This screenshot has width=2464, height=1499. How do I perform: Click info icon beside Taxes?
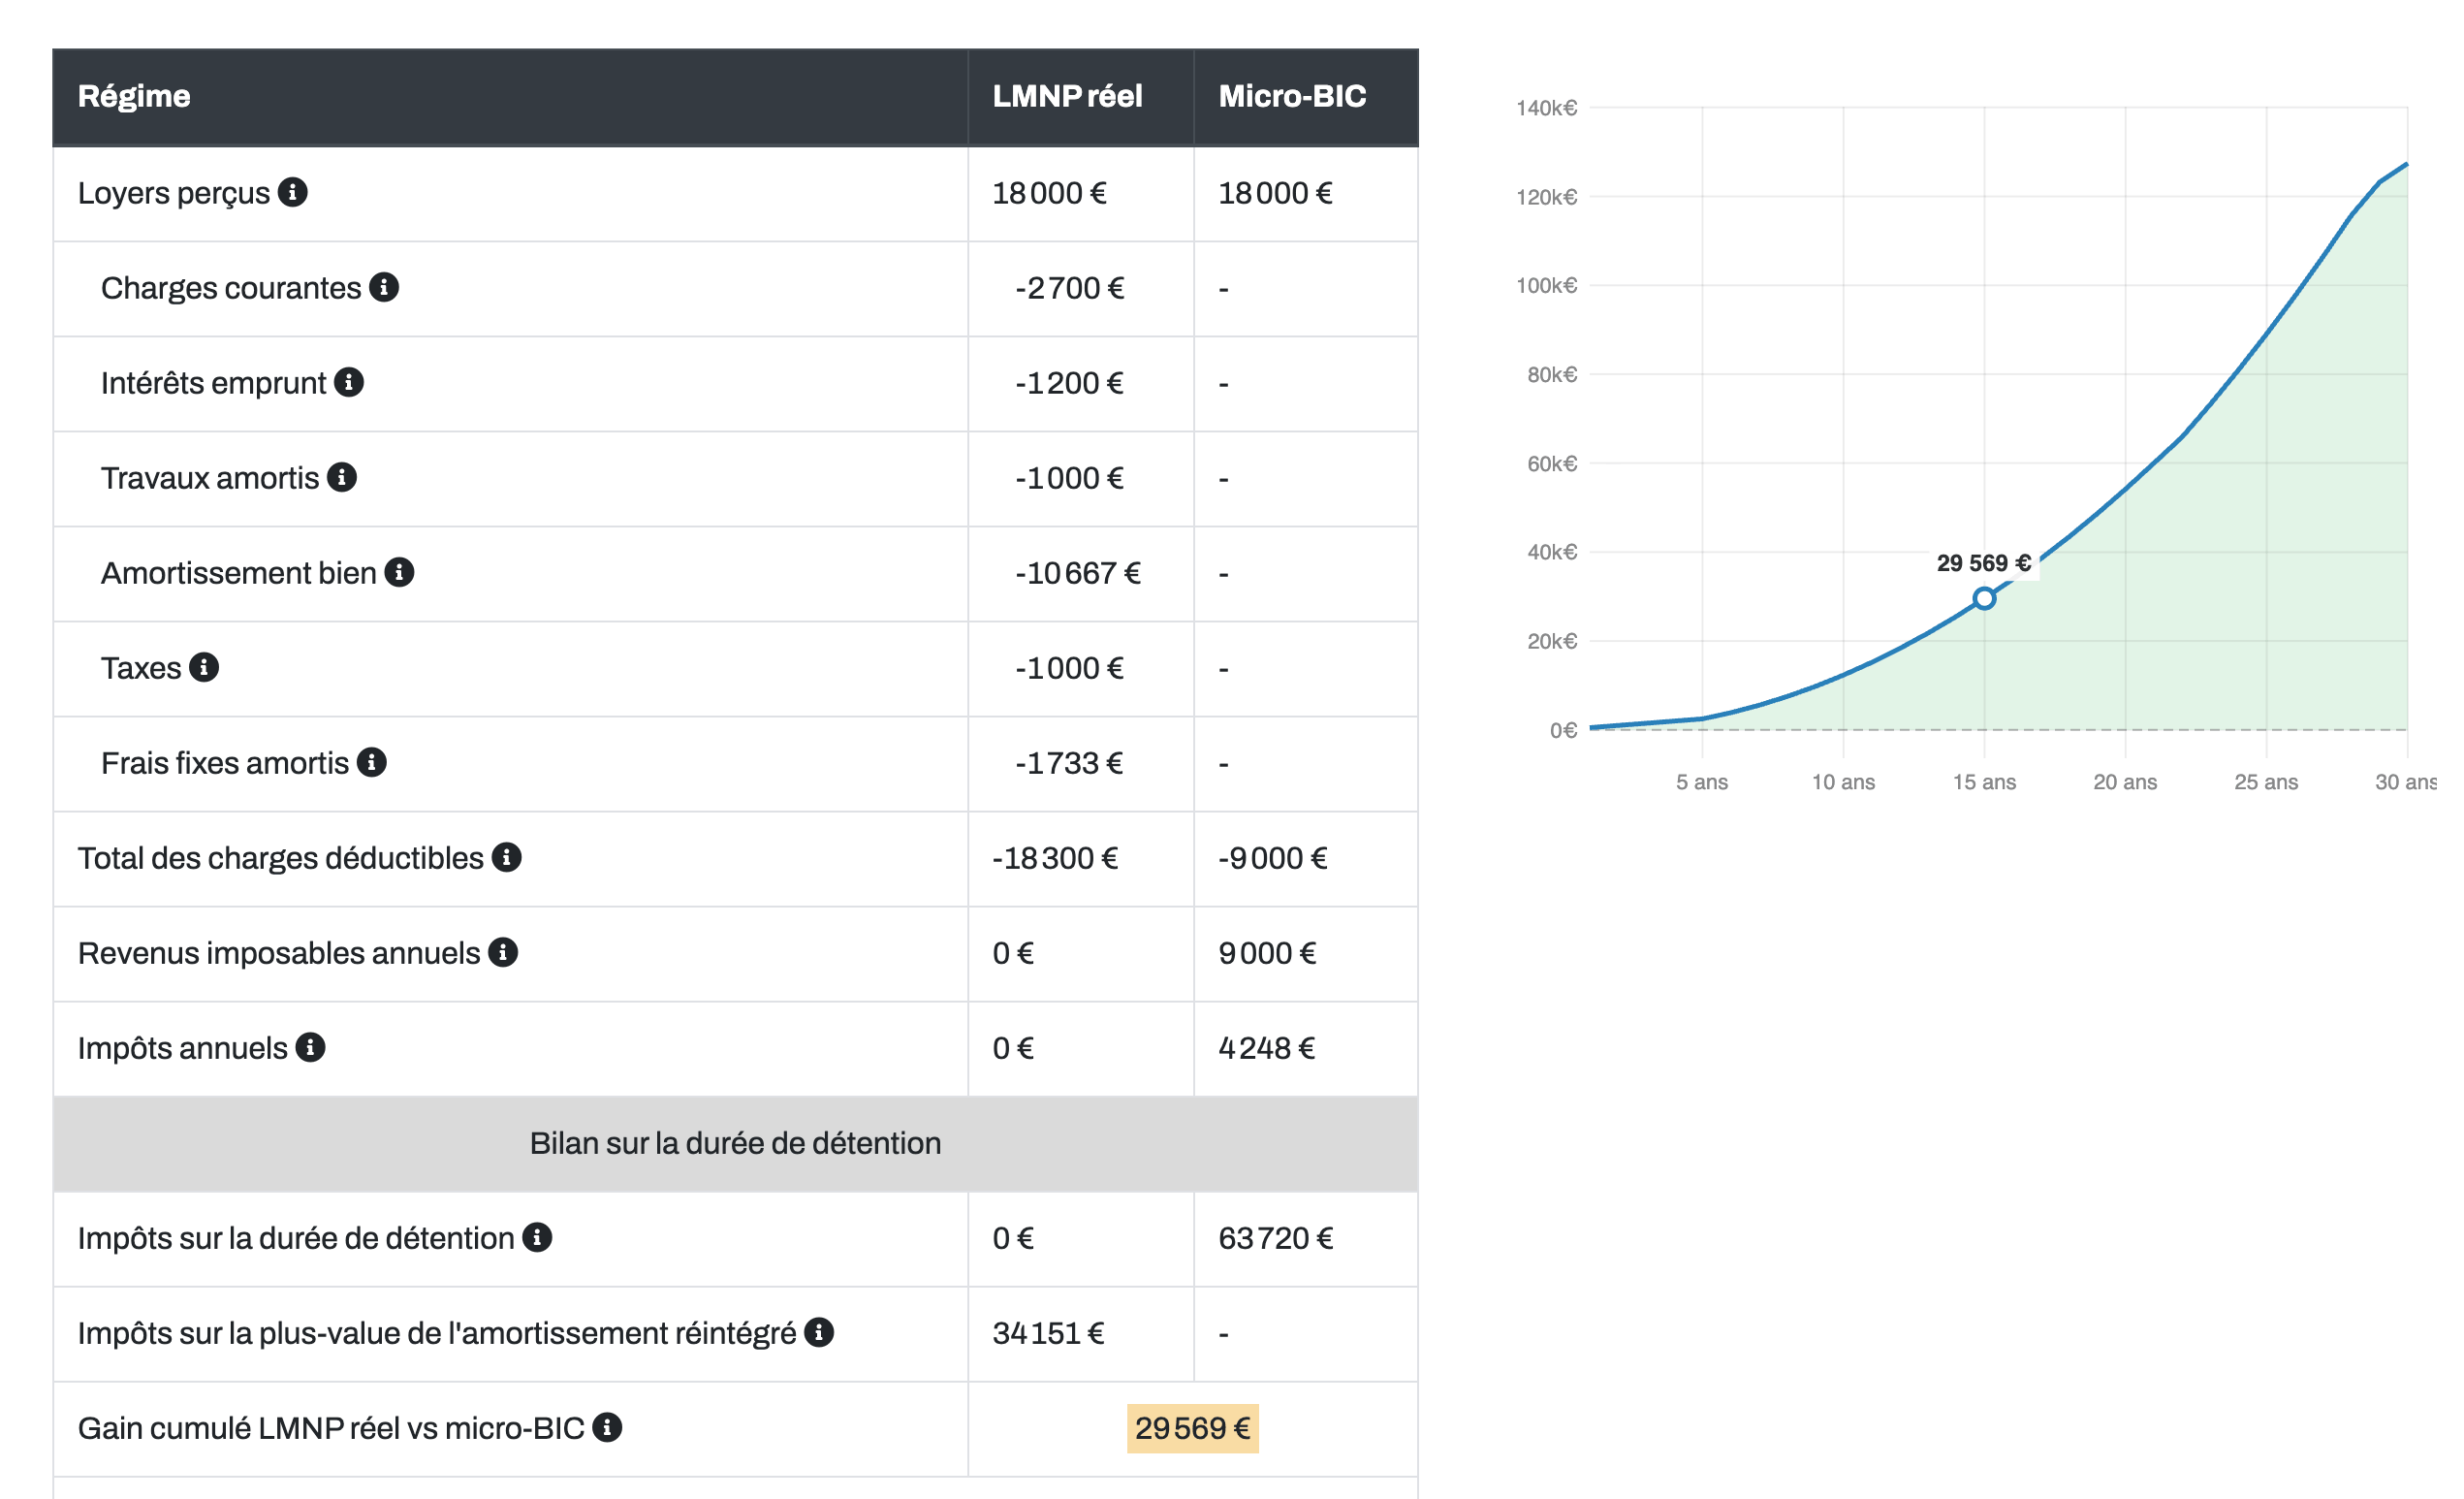[204, 667]
